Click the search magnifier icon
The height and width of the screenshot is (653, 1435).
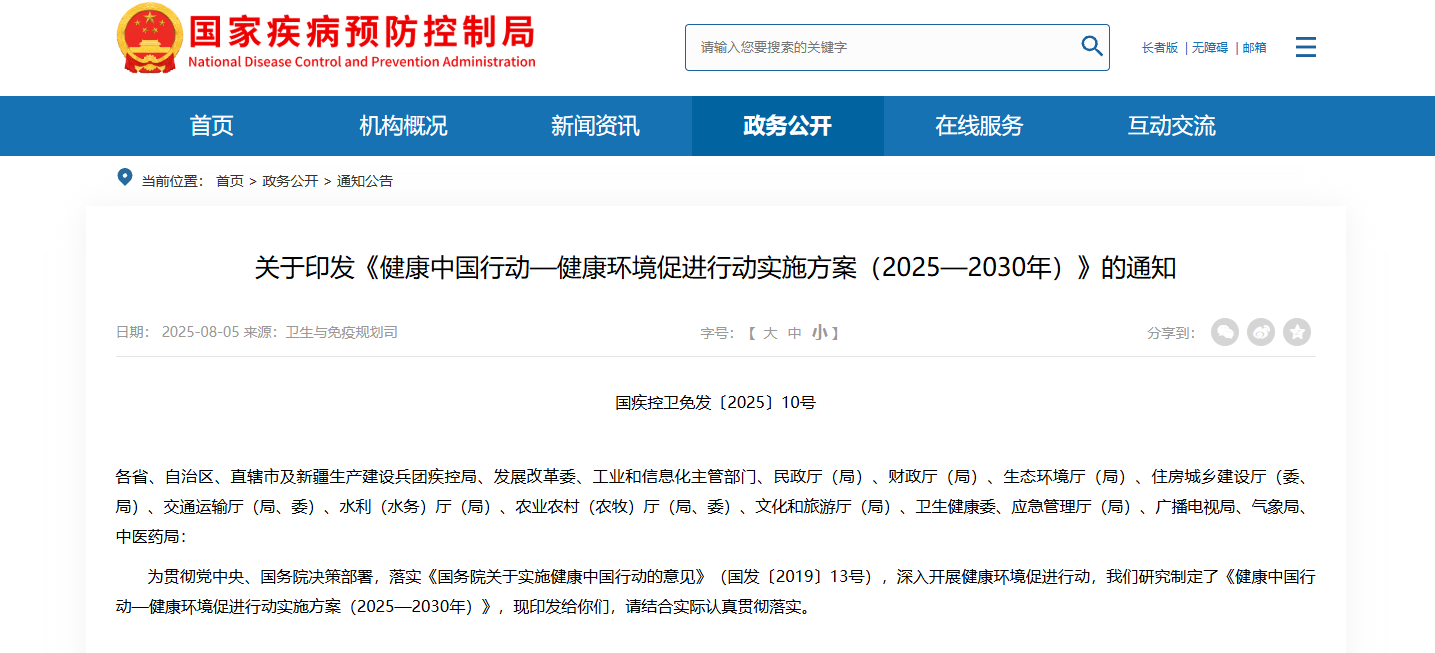click(1091, 46)
